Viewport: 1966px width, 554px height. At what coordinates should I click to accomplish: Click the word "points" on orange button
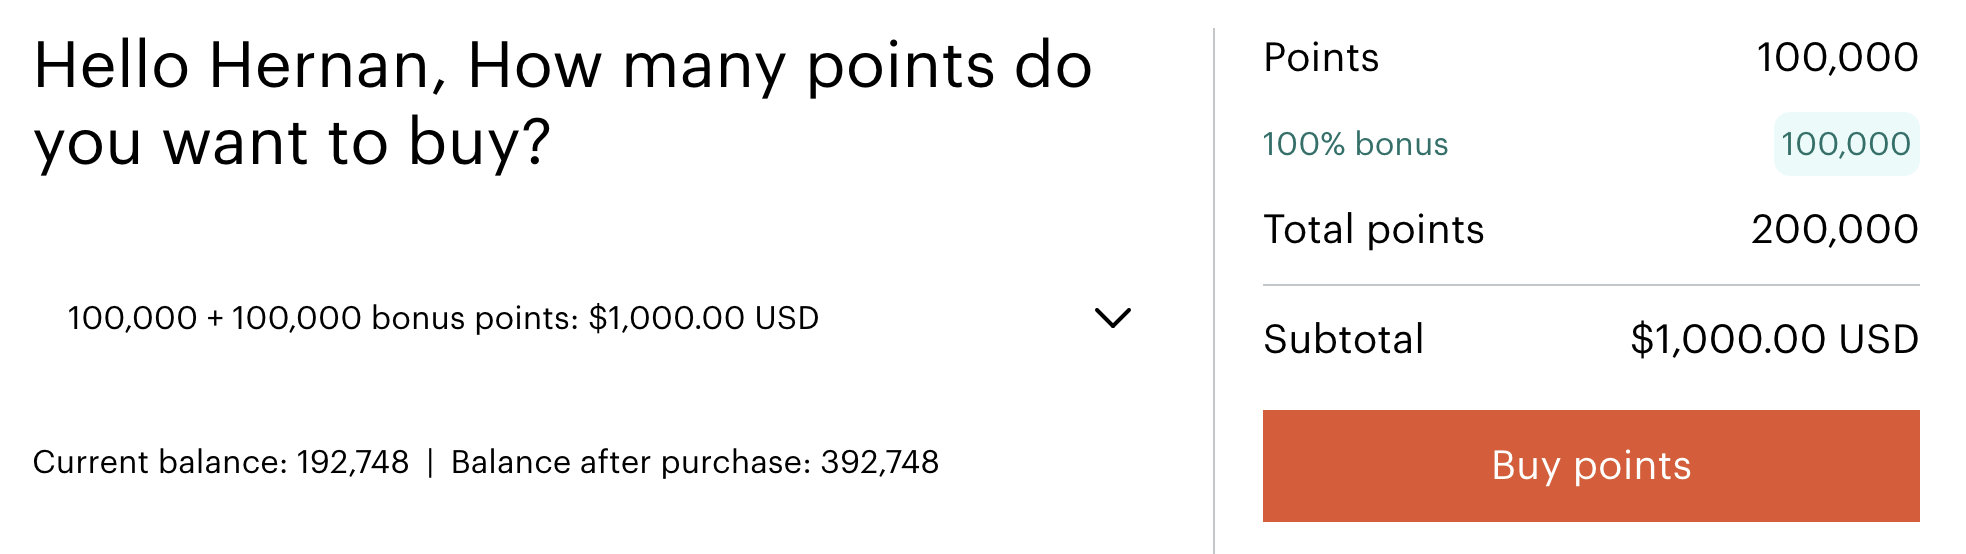[x=1632, y=467]
